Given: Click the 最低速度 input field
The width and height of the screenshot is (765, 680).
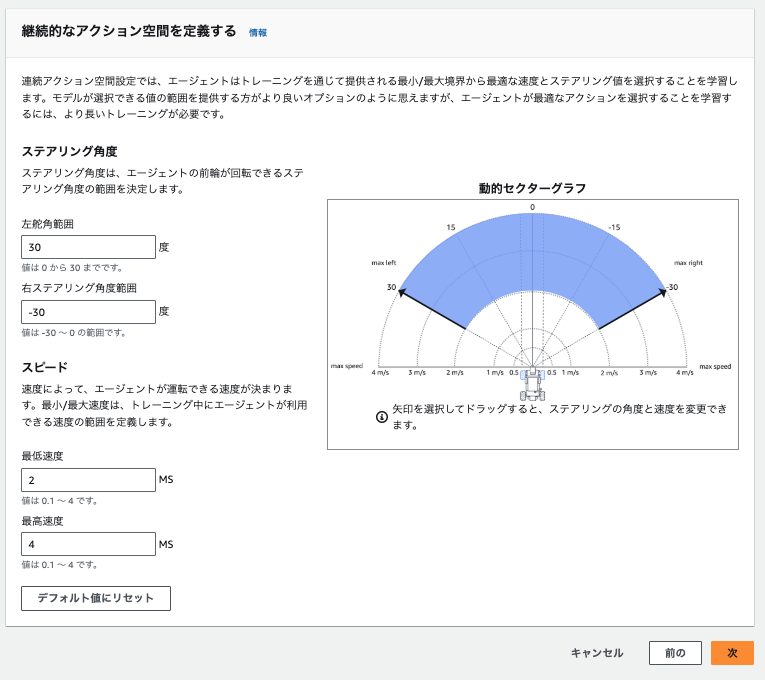Looking at the screenshot, I should pyautogui.click(x=88, y=480).
